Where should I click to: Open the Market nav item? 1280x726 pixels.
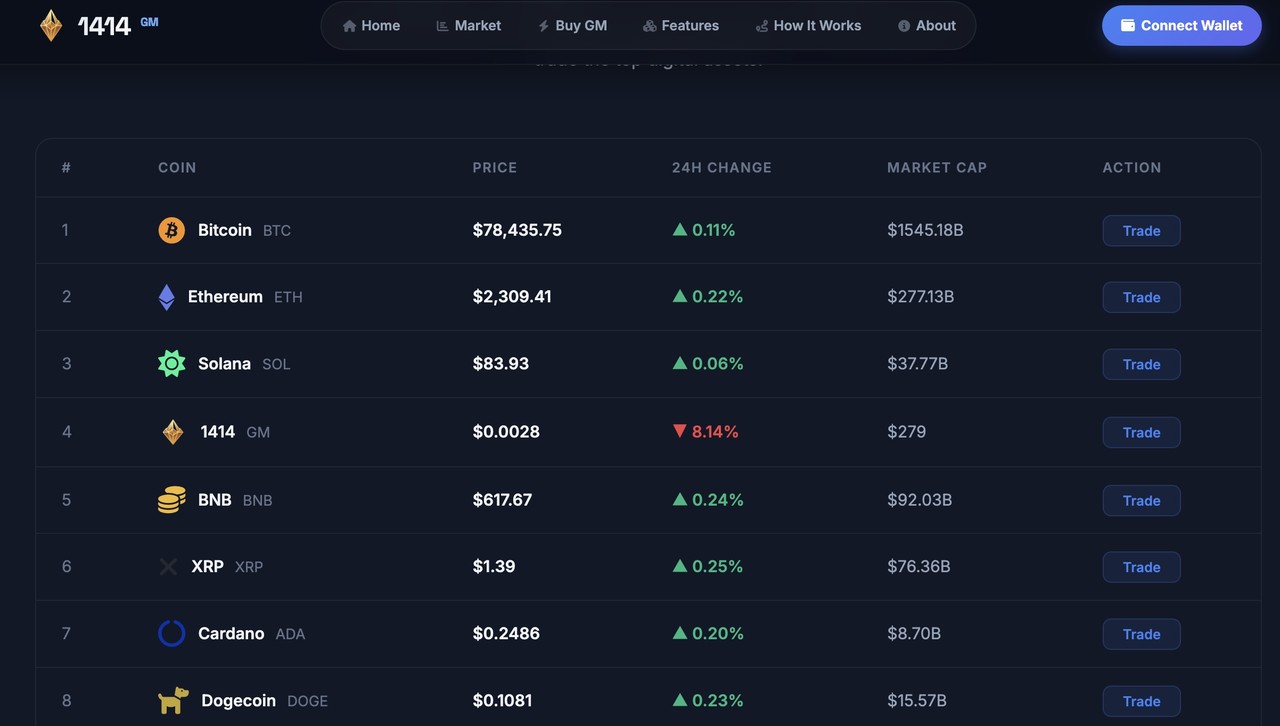click(x=469, y=25)
